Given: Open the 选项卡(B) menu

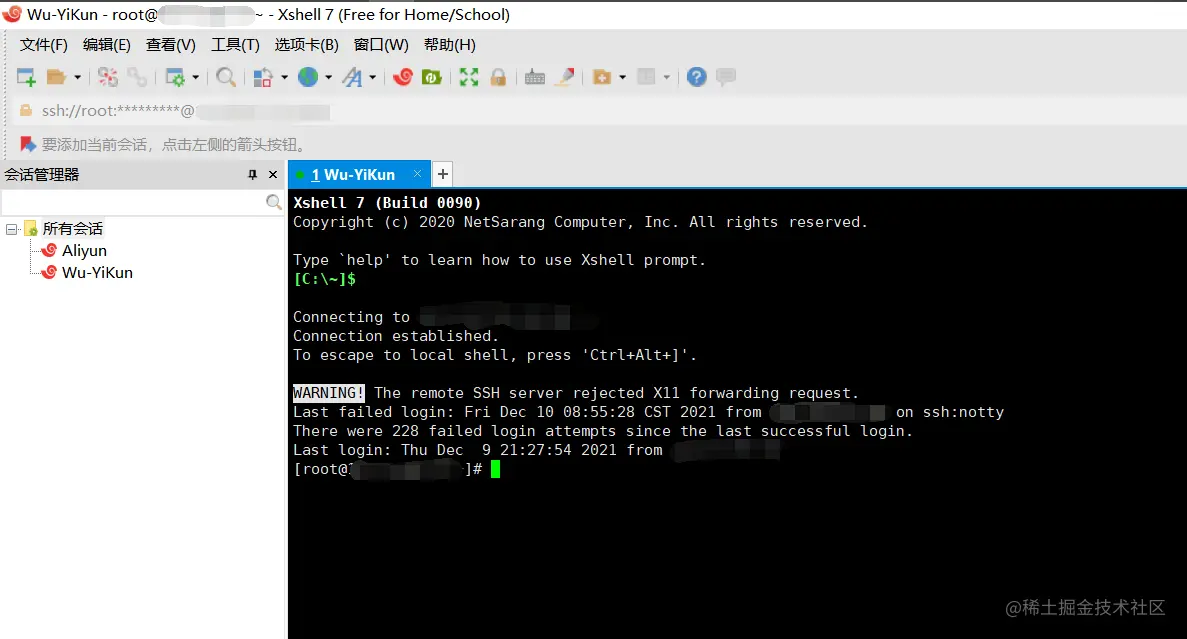Looking at the screenshot, I should tap(306, 45).
